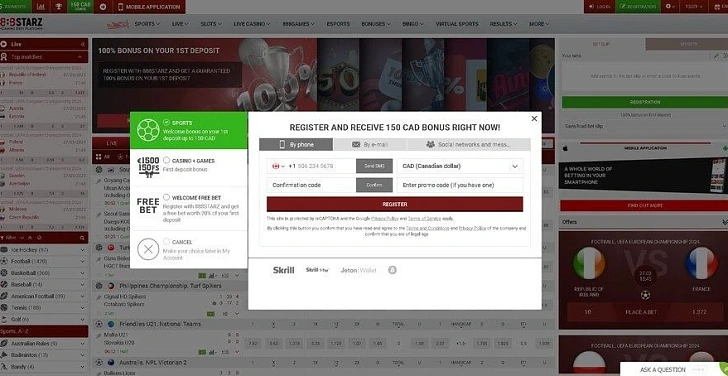728x376 pixels.
Task: Click the Send SMS button
Action: 374,166
